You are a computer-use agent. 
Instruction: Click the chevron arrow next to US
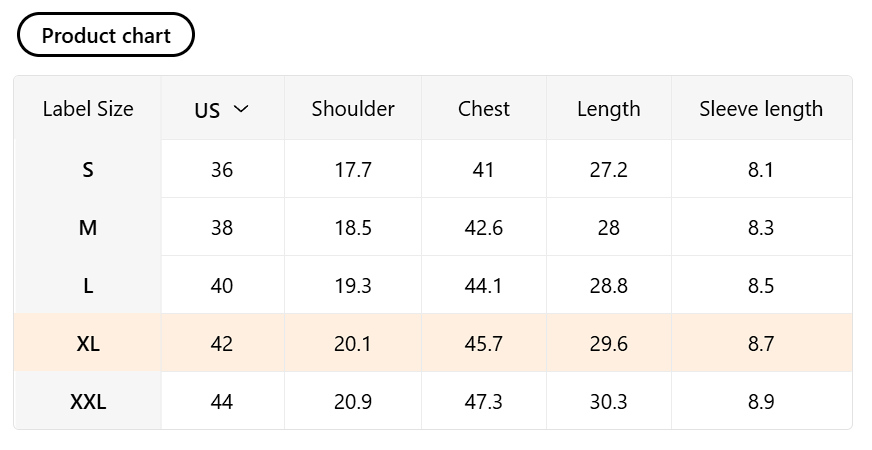(x=240, y=109)
